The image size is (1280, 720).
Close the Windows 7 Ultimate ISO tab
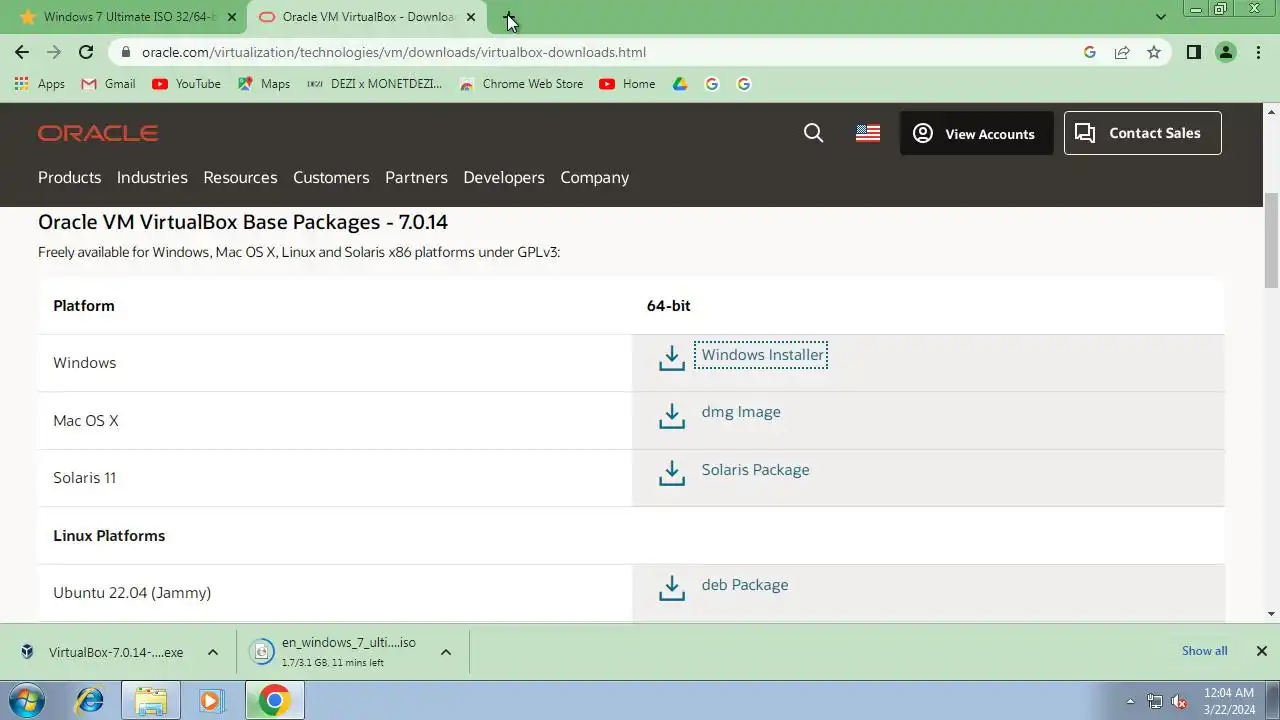232,17
